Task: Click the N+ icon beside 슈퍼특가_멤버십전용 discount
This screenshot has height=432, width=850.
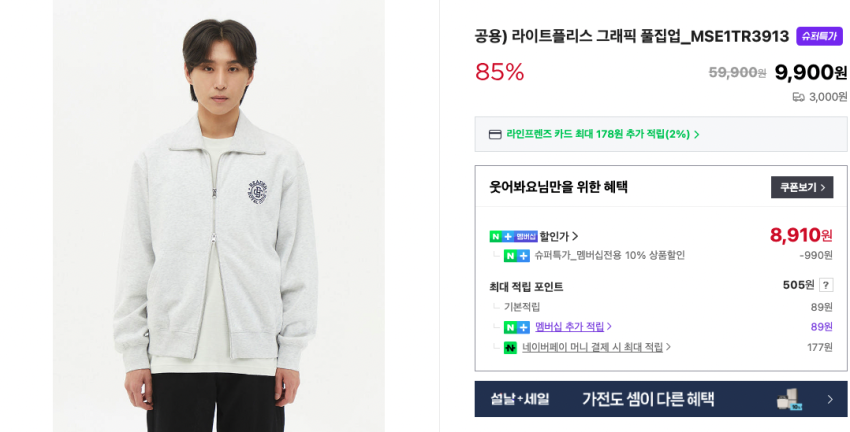Action: pos(517,256)
